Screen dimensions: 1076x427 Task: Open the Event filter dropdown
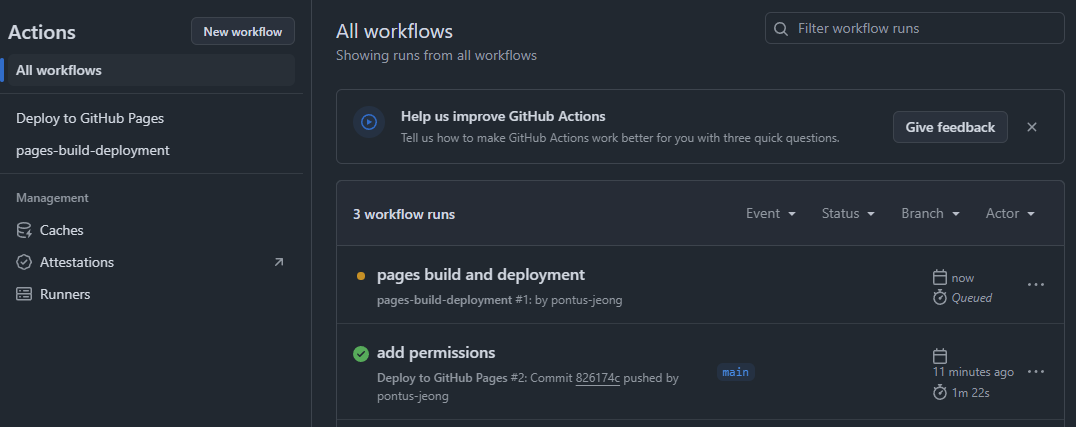[771, 214]
